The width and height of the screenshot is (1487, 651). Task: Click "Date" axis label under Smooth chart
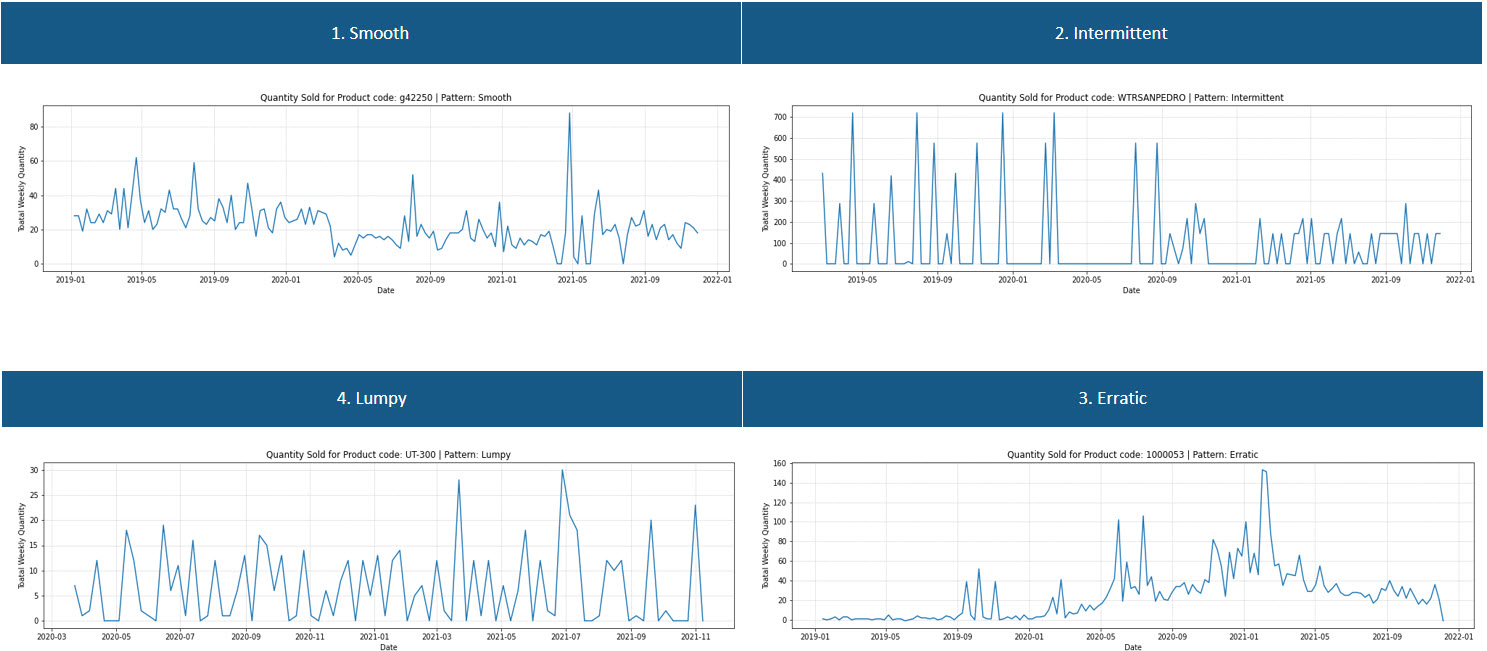click(386, 291)
